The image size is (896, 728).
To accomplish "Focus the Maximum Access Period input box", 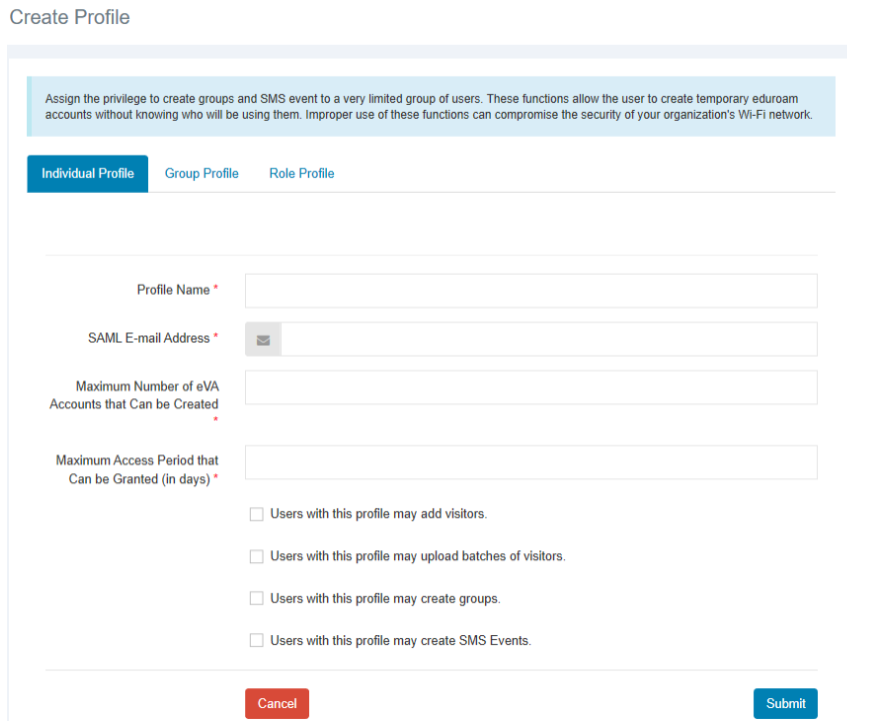I will point(531,463).
